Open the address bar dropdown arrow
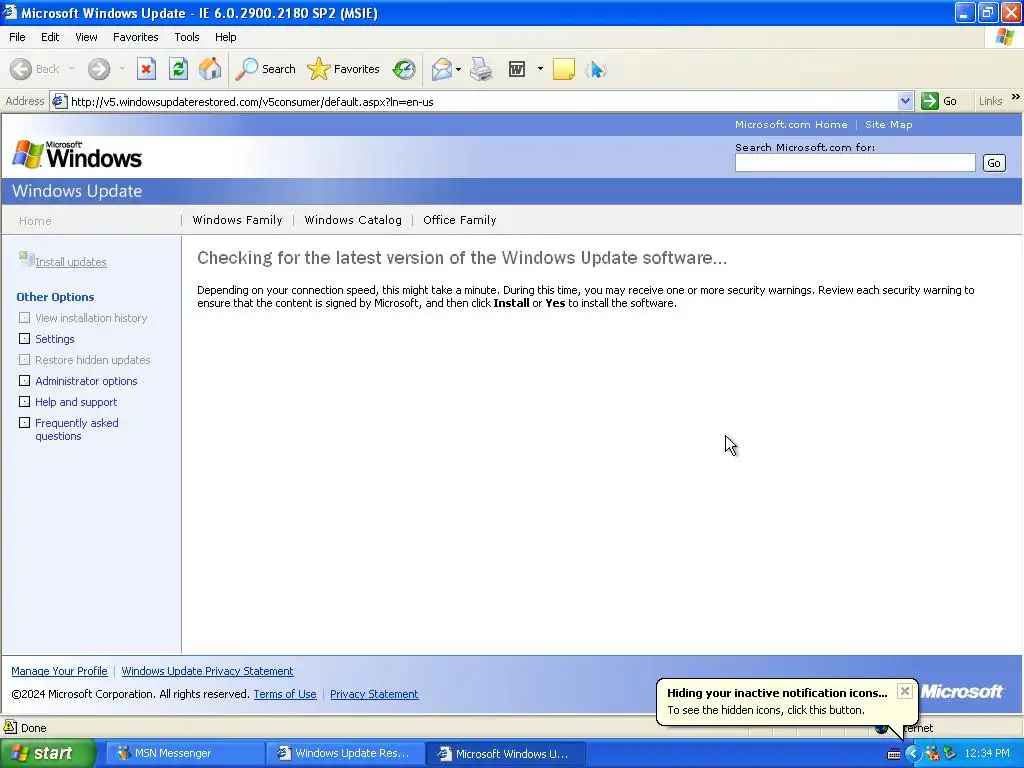This screenshot has width=1024, height=768. 905,101
